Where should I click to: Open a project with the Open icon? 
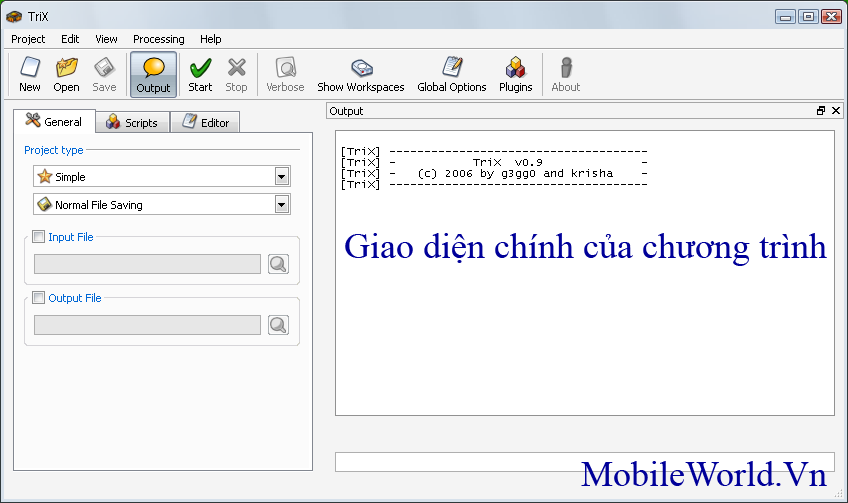(x=66, y=74)
